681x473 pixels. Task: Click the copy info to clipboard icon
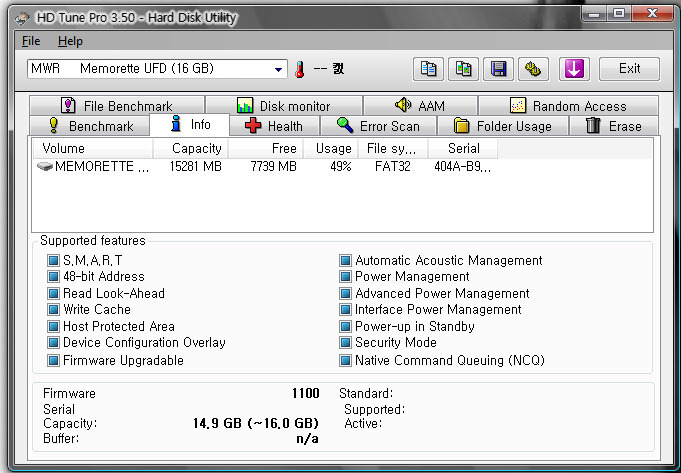pyautogui.click(x=428, y=69)
